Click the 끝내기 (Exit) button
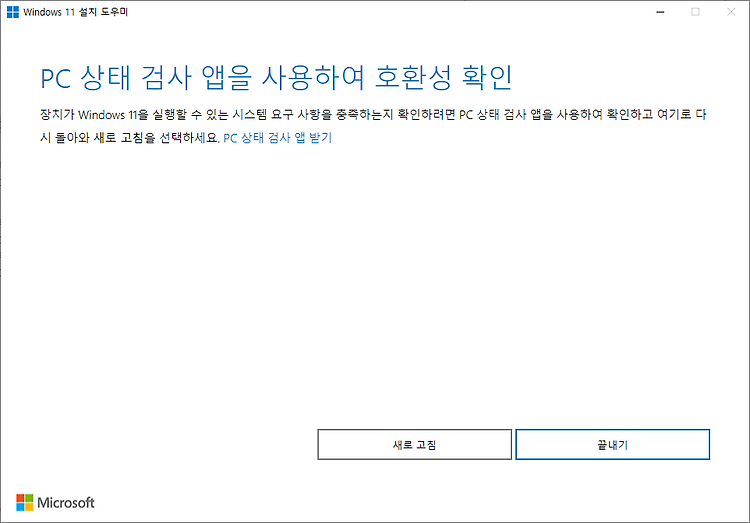Screen dimensions: 750x523 [612, 445]
